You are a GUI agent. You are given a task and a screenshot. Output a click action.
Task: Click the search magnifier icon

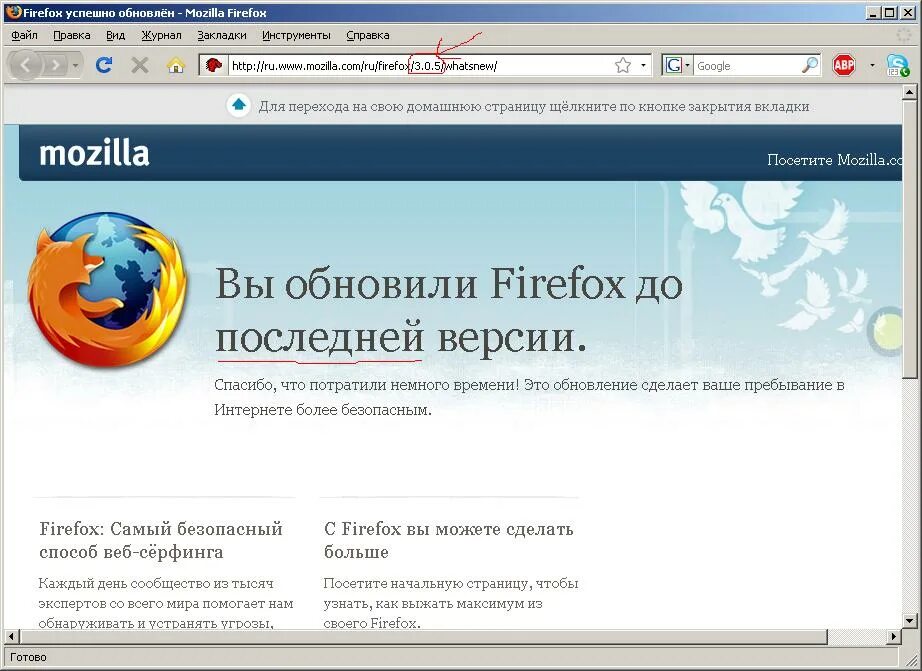[x=810, y=65]
